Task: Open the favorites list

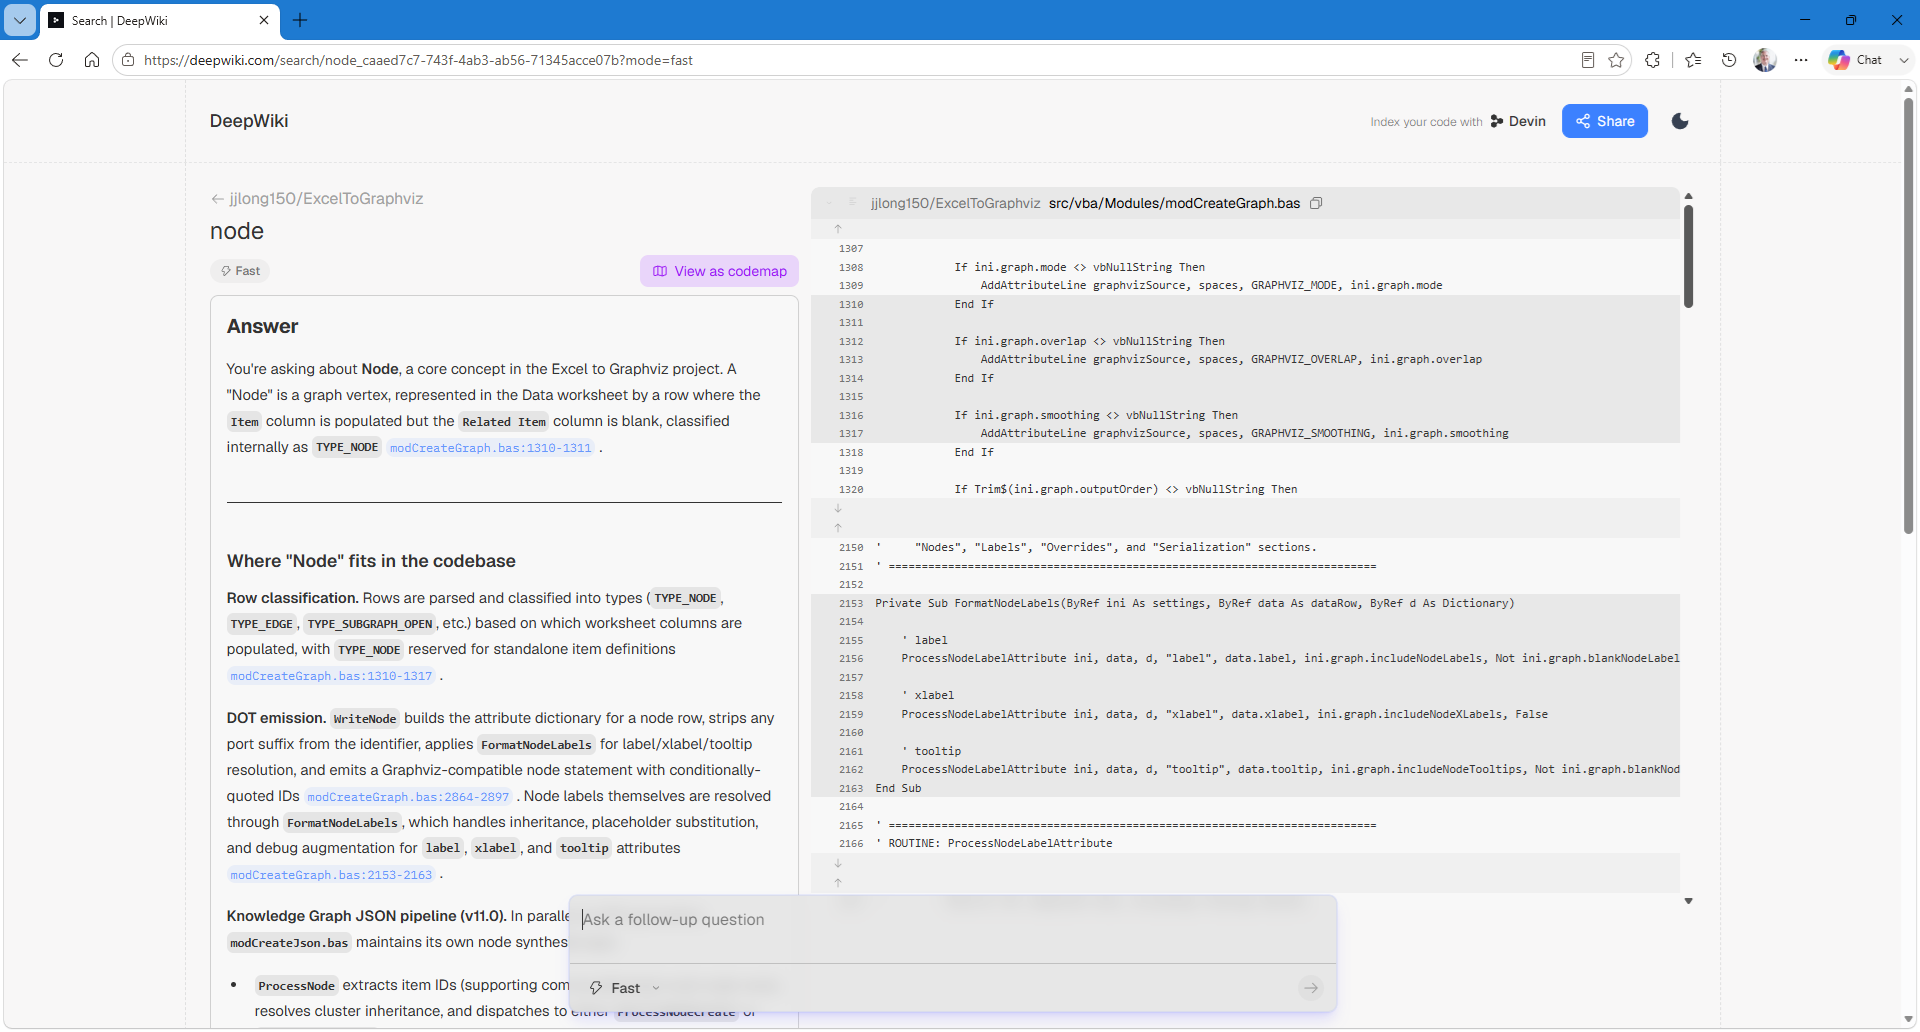Action: pos(1693,60)
